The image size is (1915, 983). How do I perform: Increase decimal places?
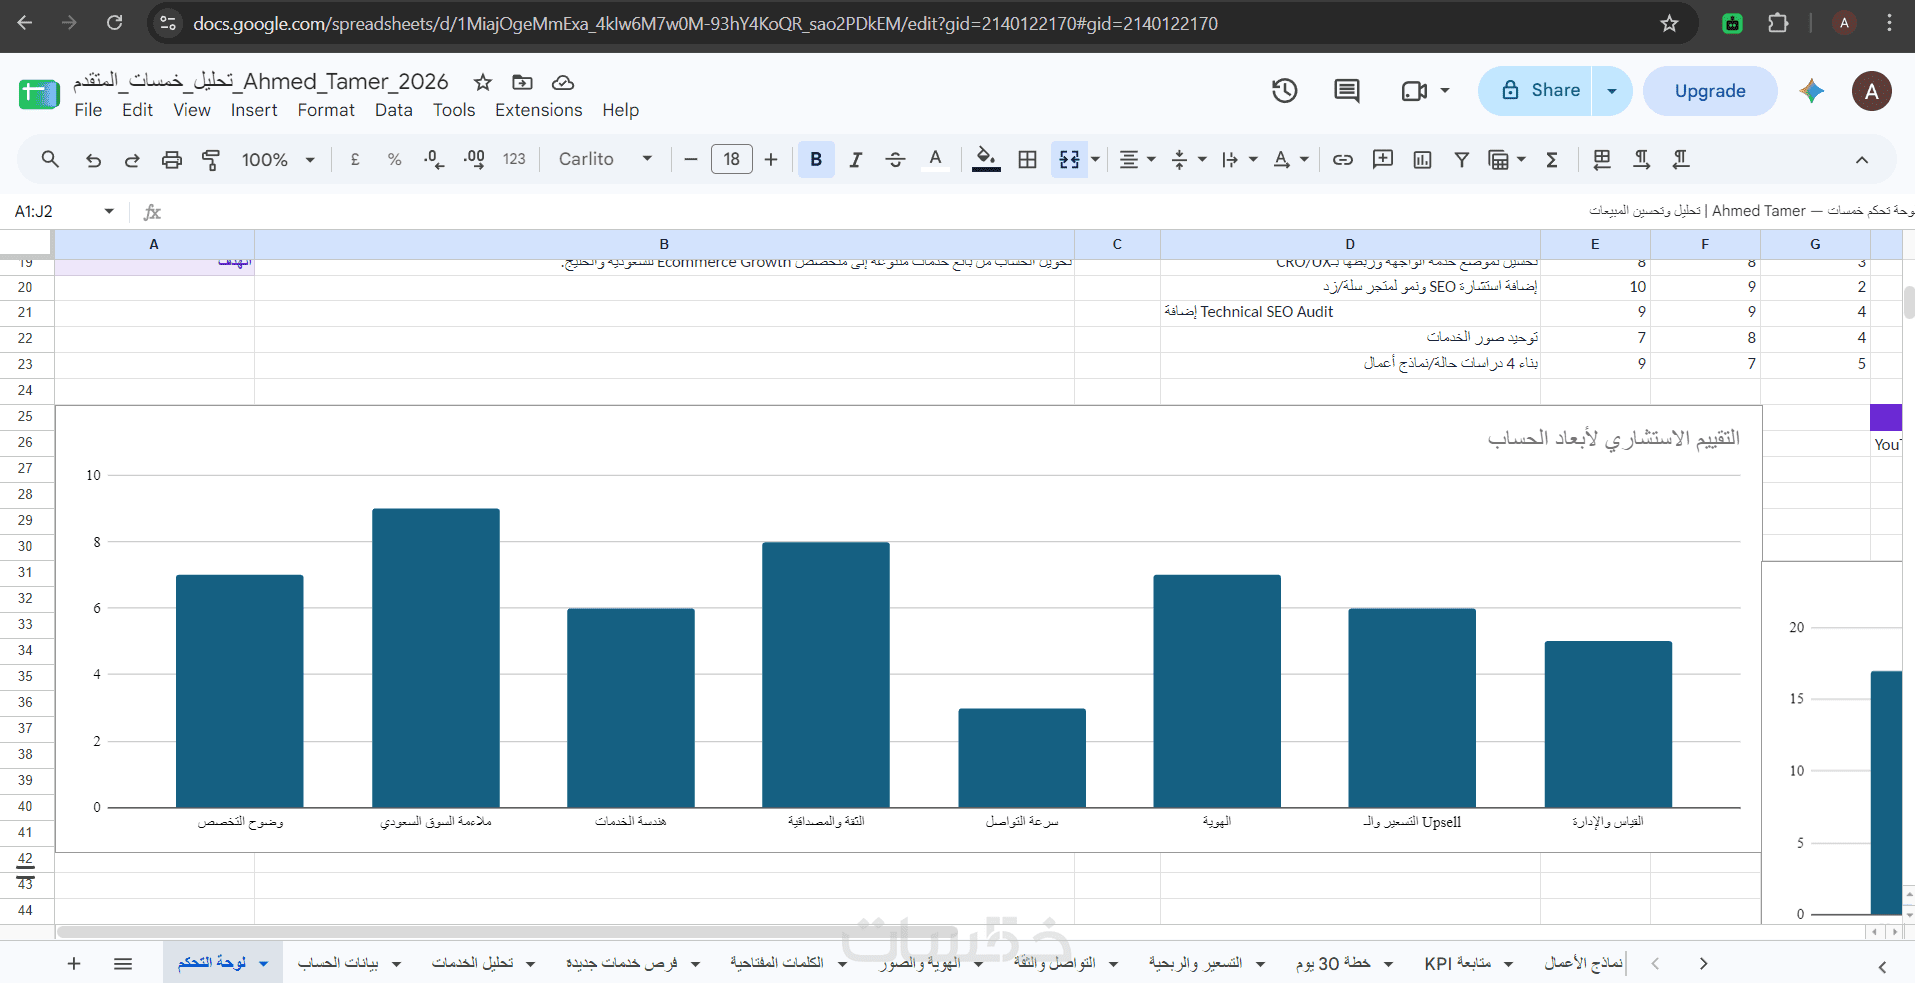coord(474,160)
